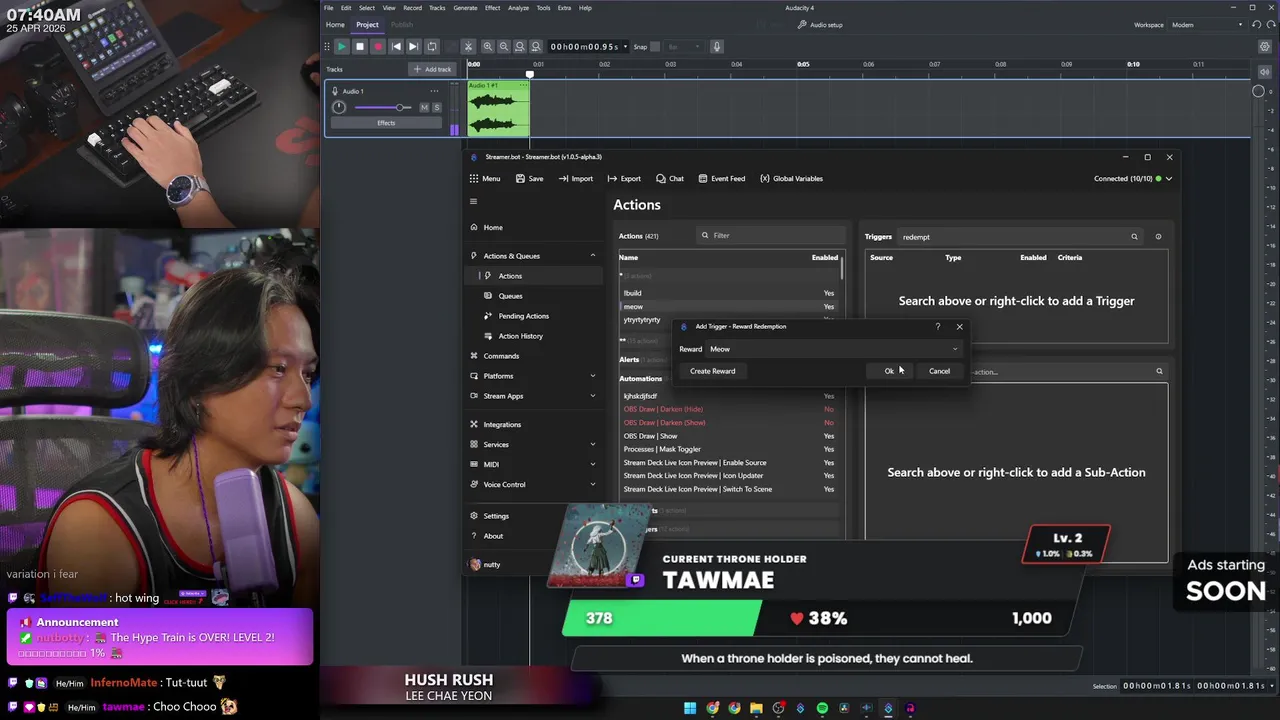This screenshot has width=1280, height=720.
Task: Skip to end in Audacity's transport
Action: pos(413,46)
